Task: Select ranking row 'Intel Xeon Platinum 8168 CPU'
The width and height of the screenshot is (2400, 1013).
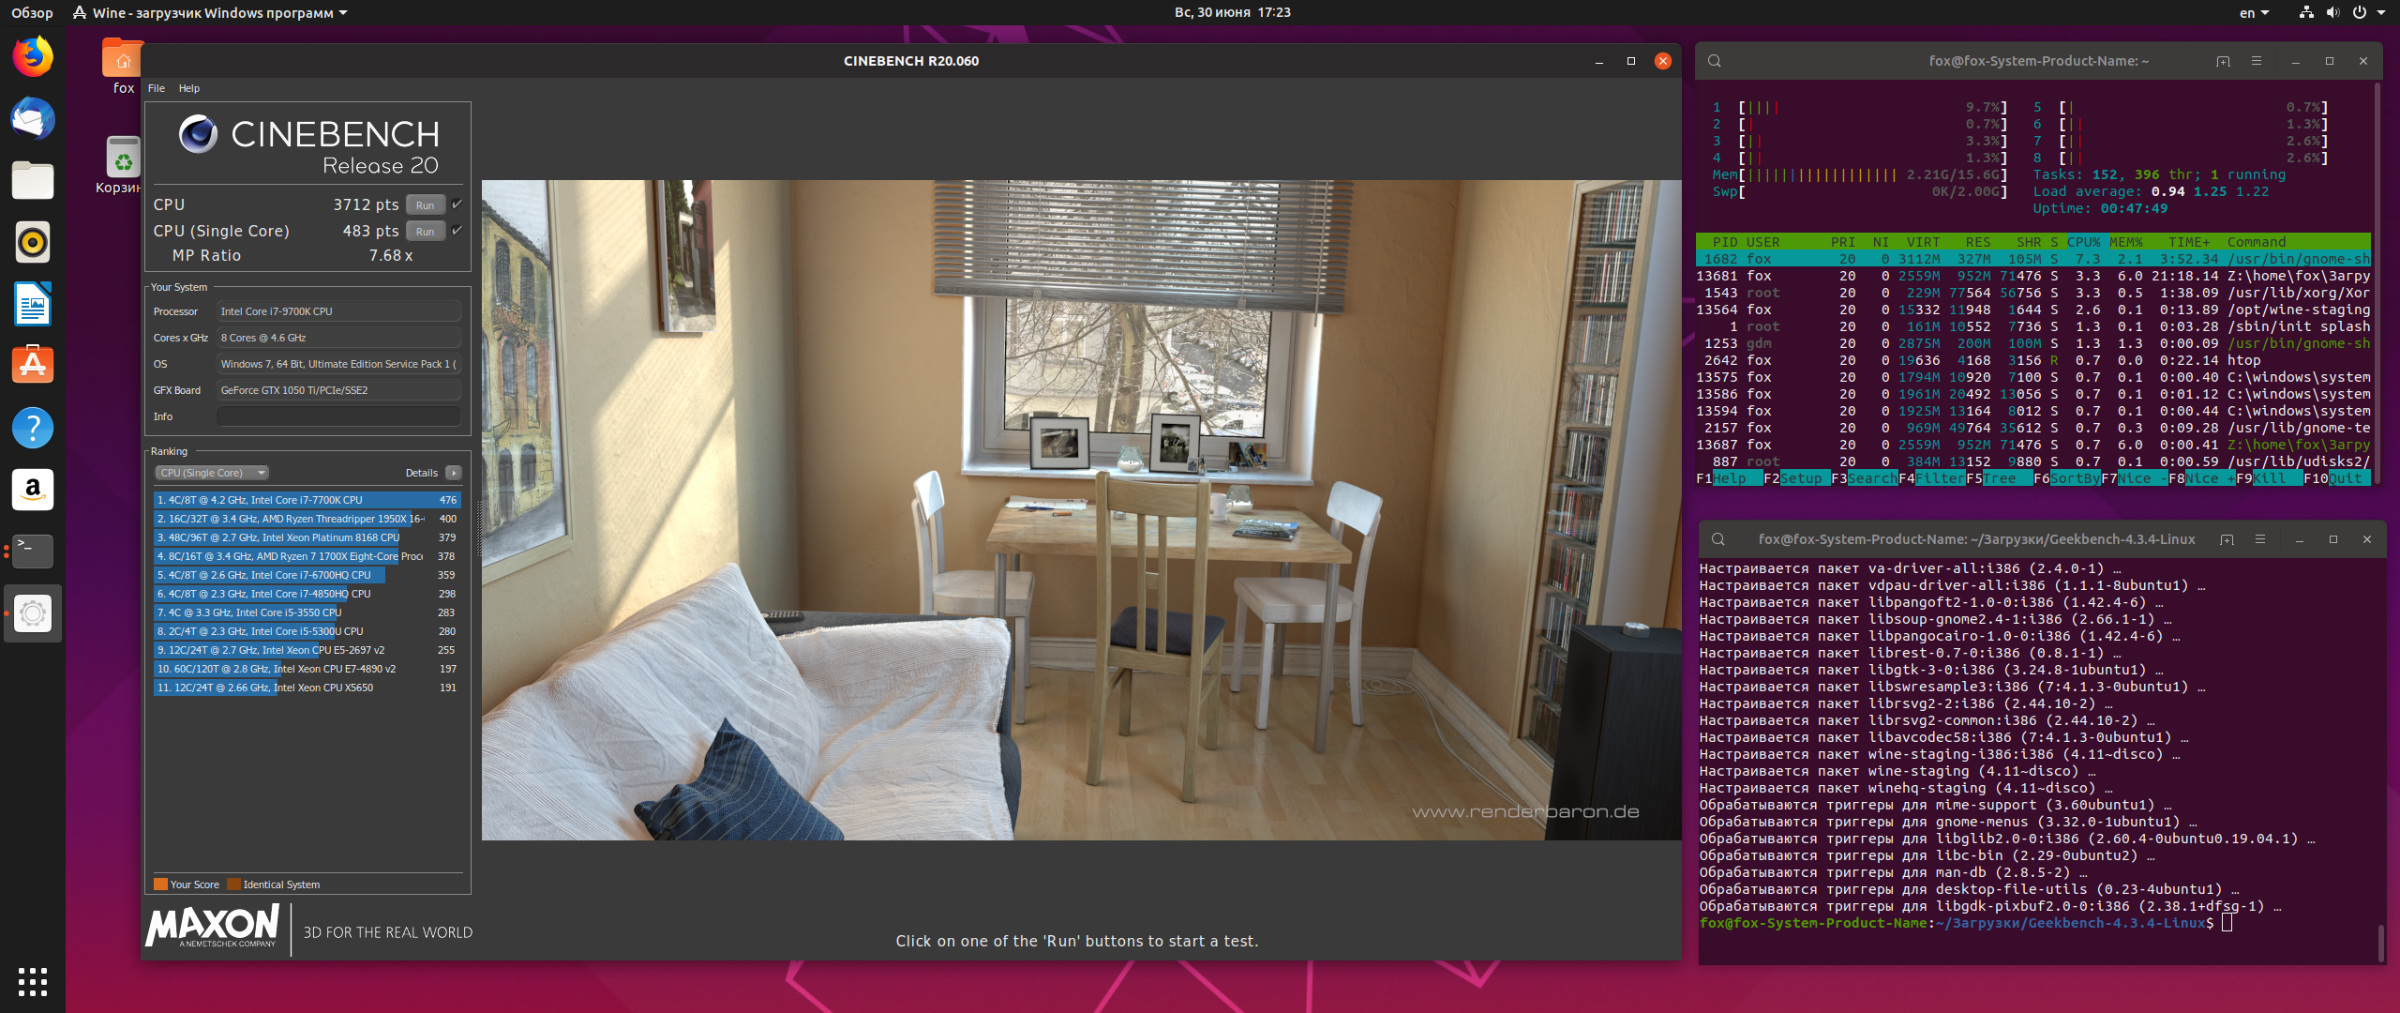Action: [307, 538]
